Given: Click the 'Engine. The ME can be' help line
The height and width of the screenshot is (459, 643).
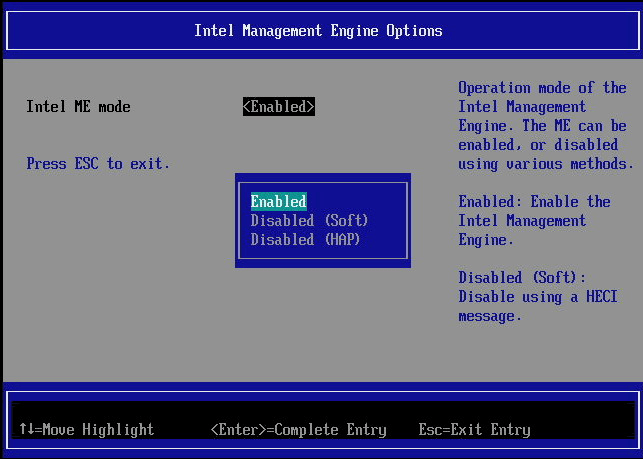Looking at the screenshot, I should tap(542, 126).
